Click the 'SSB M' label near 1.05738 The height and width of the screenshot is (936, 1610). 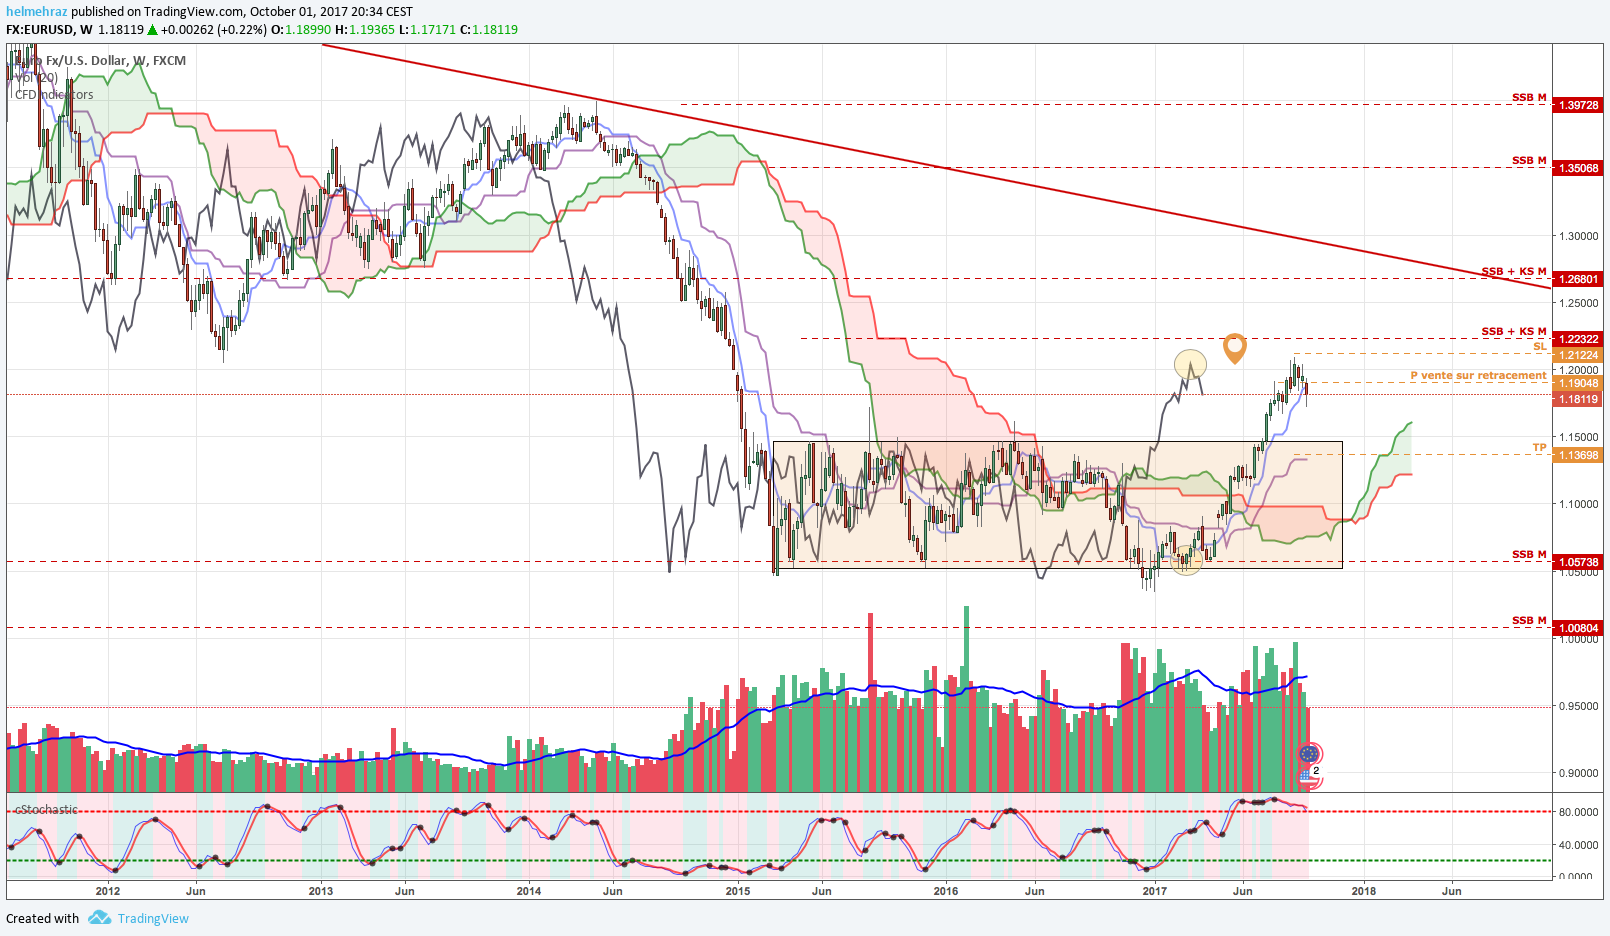pos(1529,555)
